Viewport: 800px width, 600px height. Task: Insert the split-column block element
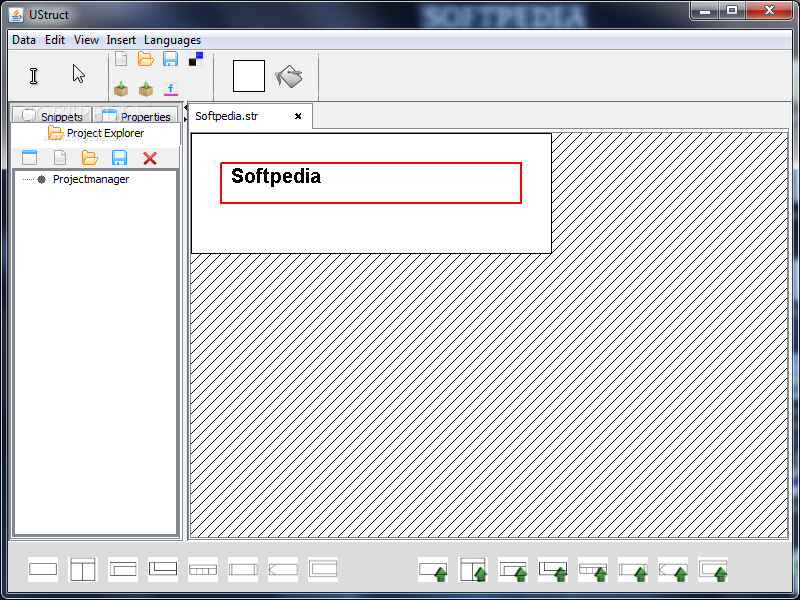point(83,569)
